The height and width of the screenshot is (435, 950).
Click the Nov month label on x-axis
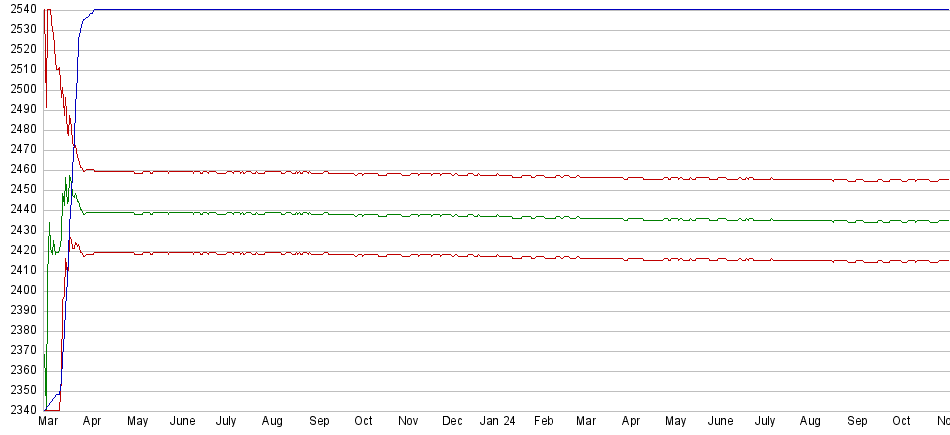click(x=408, y=422)
